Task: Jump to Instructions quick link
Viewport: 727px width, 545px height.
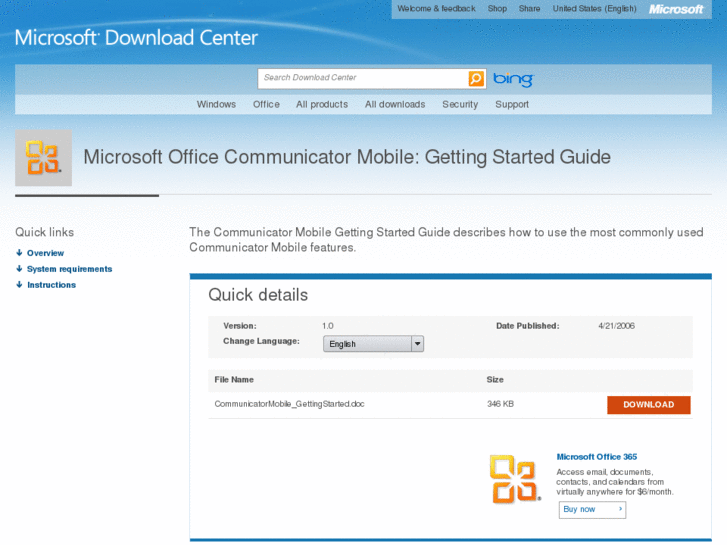Action: (51, 285)
